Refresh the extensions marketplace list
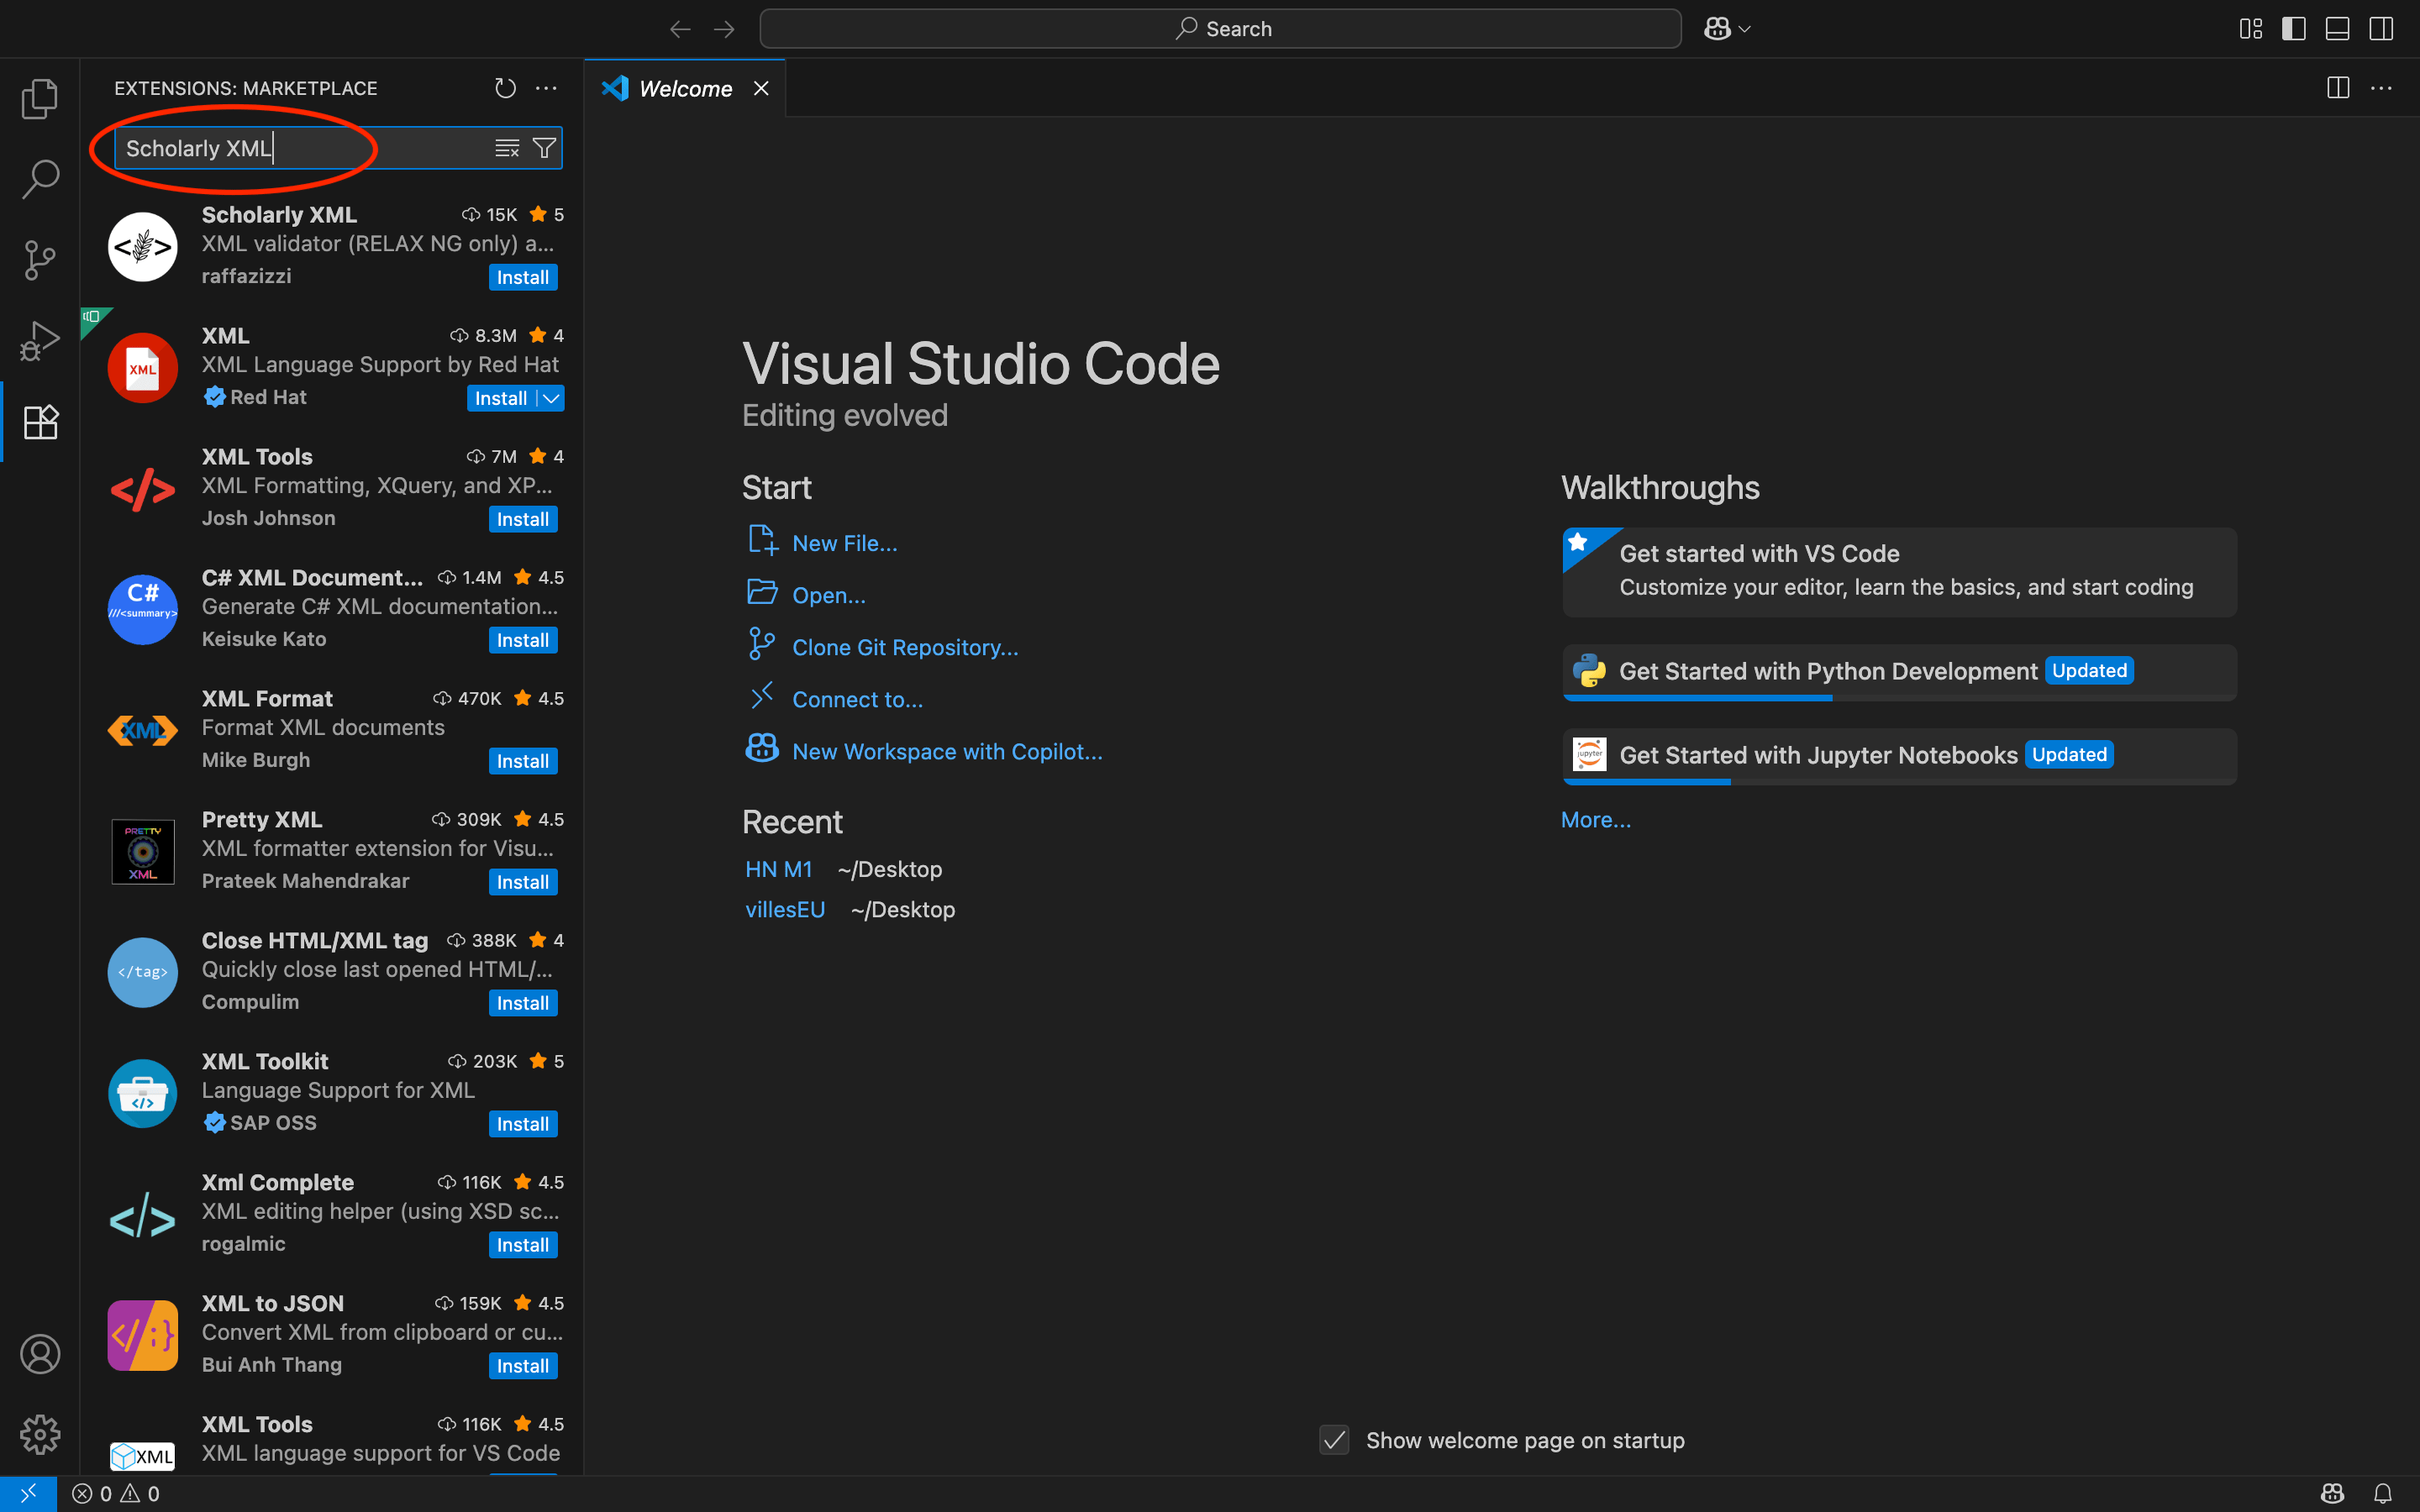 (505, 88)
